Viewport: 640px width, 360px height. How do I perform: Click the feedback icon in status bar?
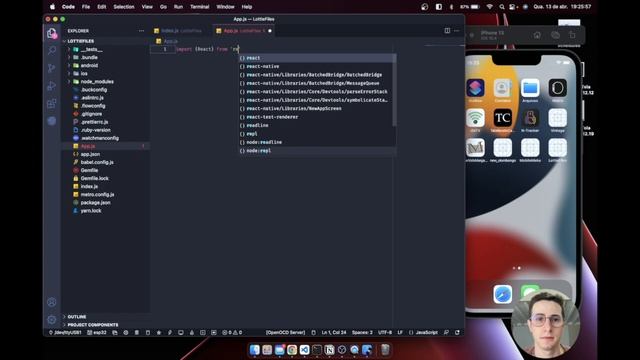446,333
